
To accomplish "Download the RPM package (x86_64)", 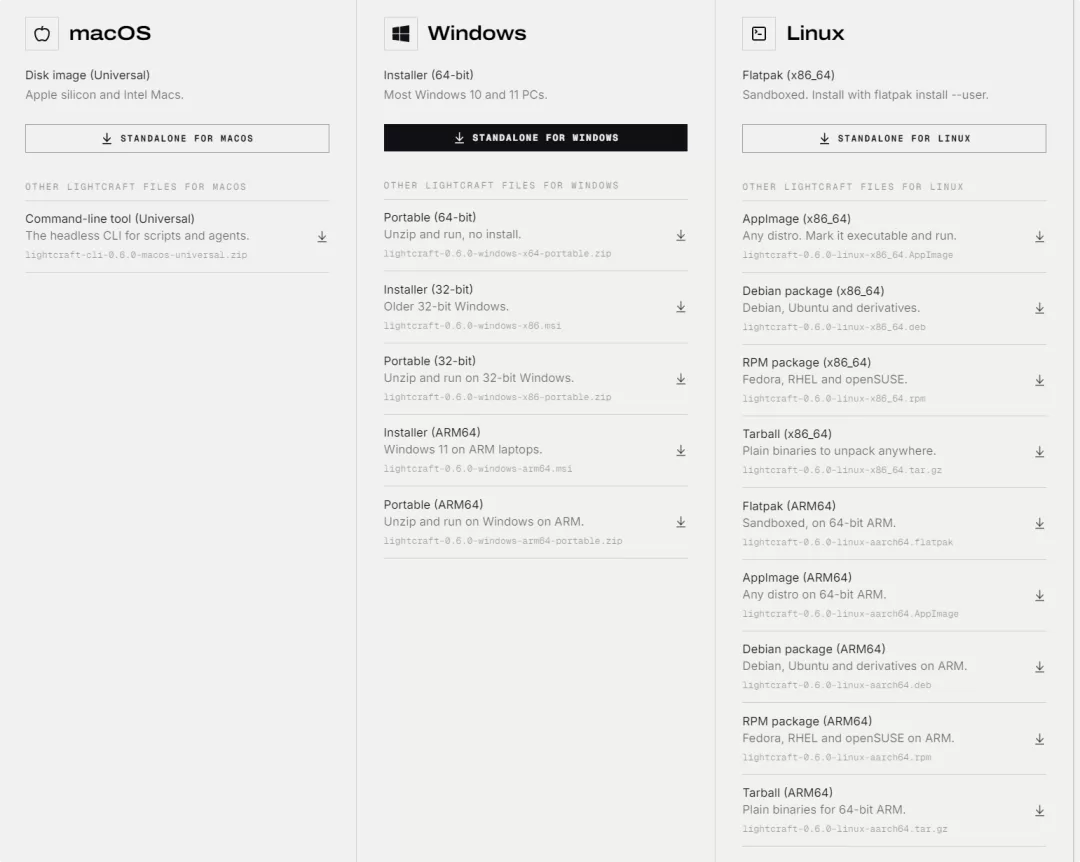I will click(1039, 380).
